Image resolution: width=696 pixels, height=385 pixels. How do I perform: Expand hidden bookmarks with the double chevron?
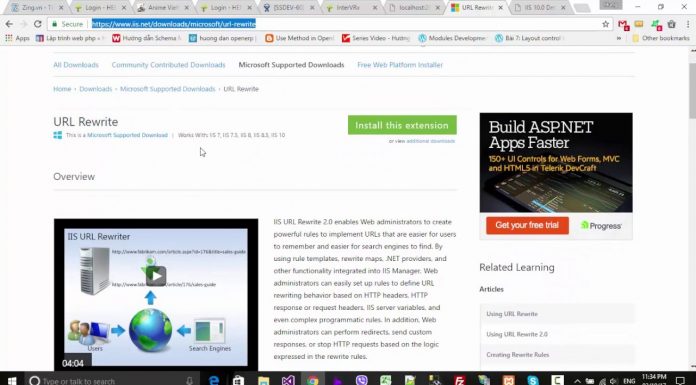pyautogui.click(x=619, y=38)
